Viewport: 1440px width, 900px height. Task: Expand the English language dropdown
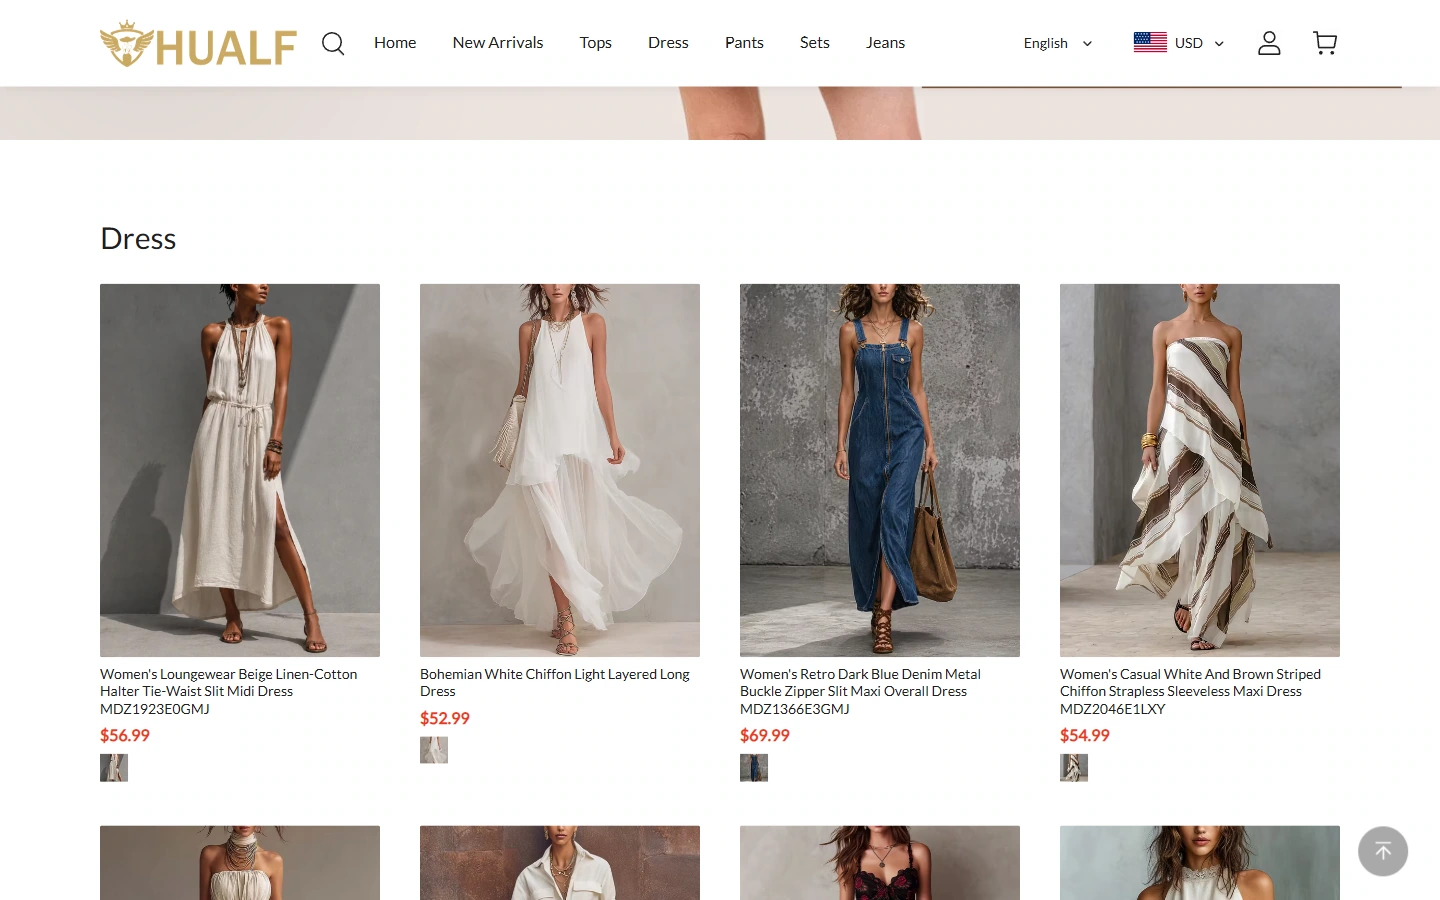click(1057, 43)
